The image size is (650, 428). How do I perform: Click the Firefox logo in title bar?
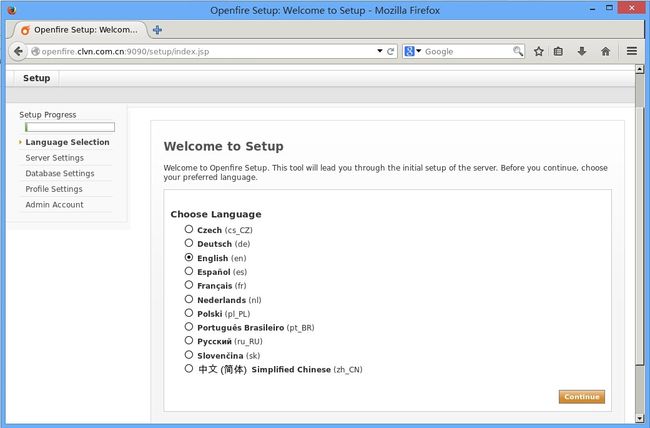tap(12, 10)
